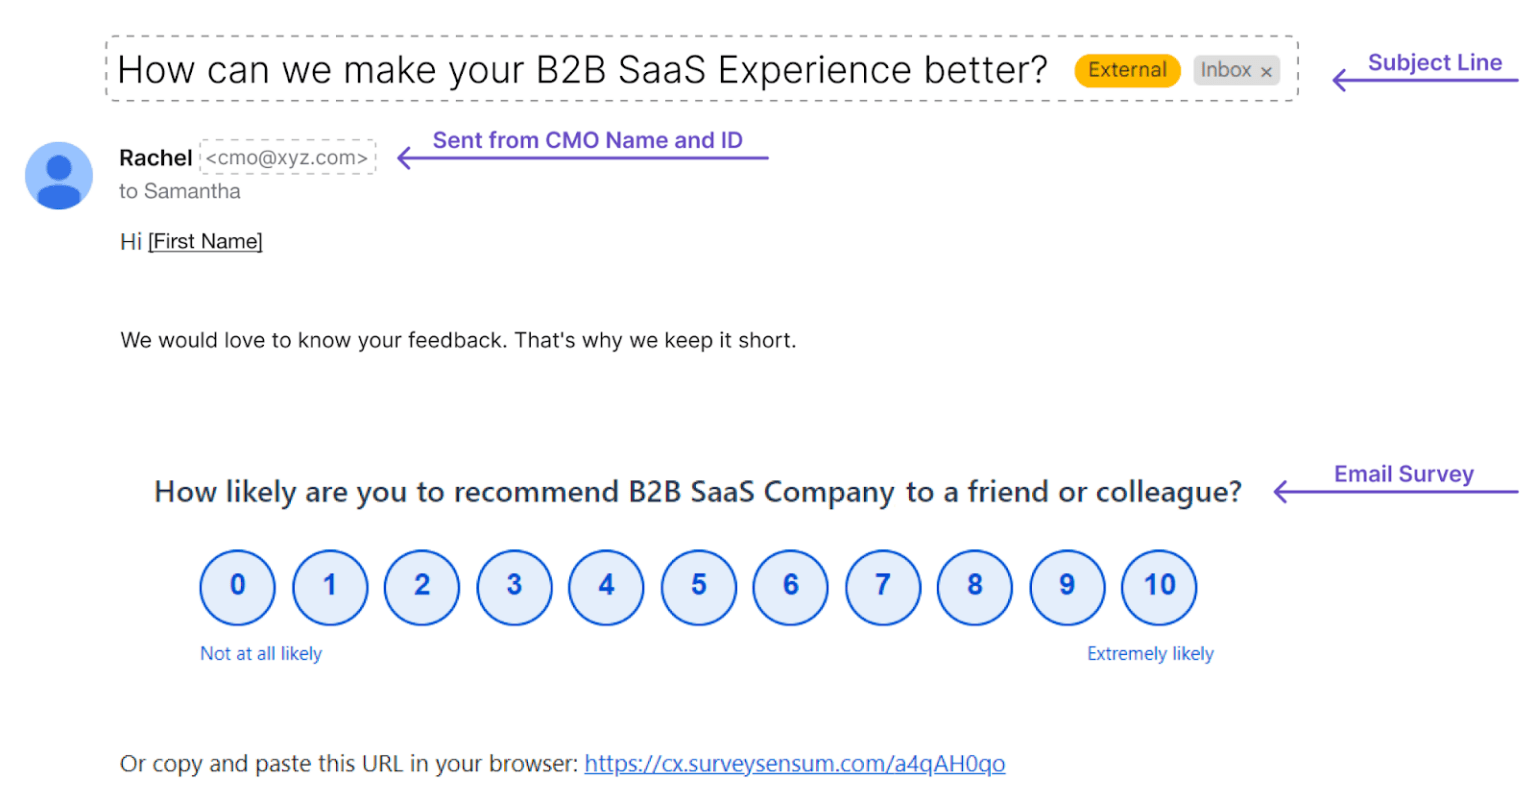Viewport: 1536px width, 803px height.
Task: Select rating 10 on the survey scale
Action: pyautogui.click(x=1158, y=587)
